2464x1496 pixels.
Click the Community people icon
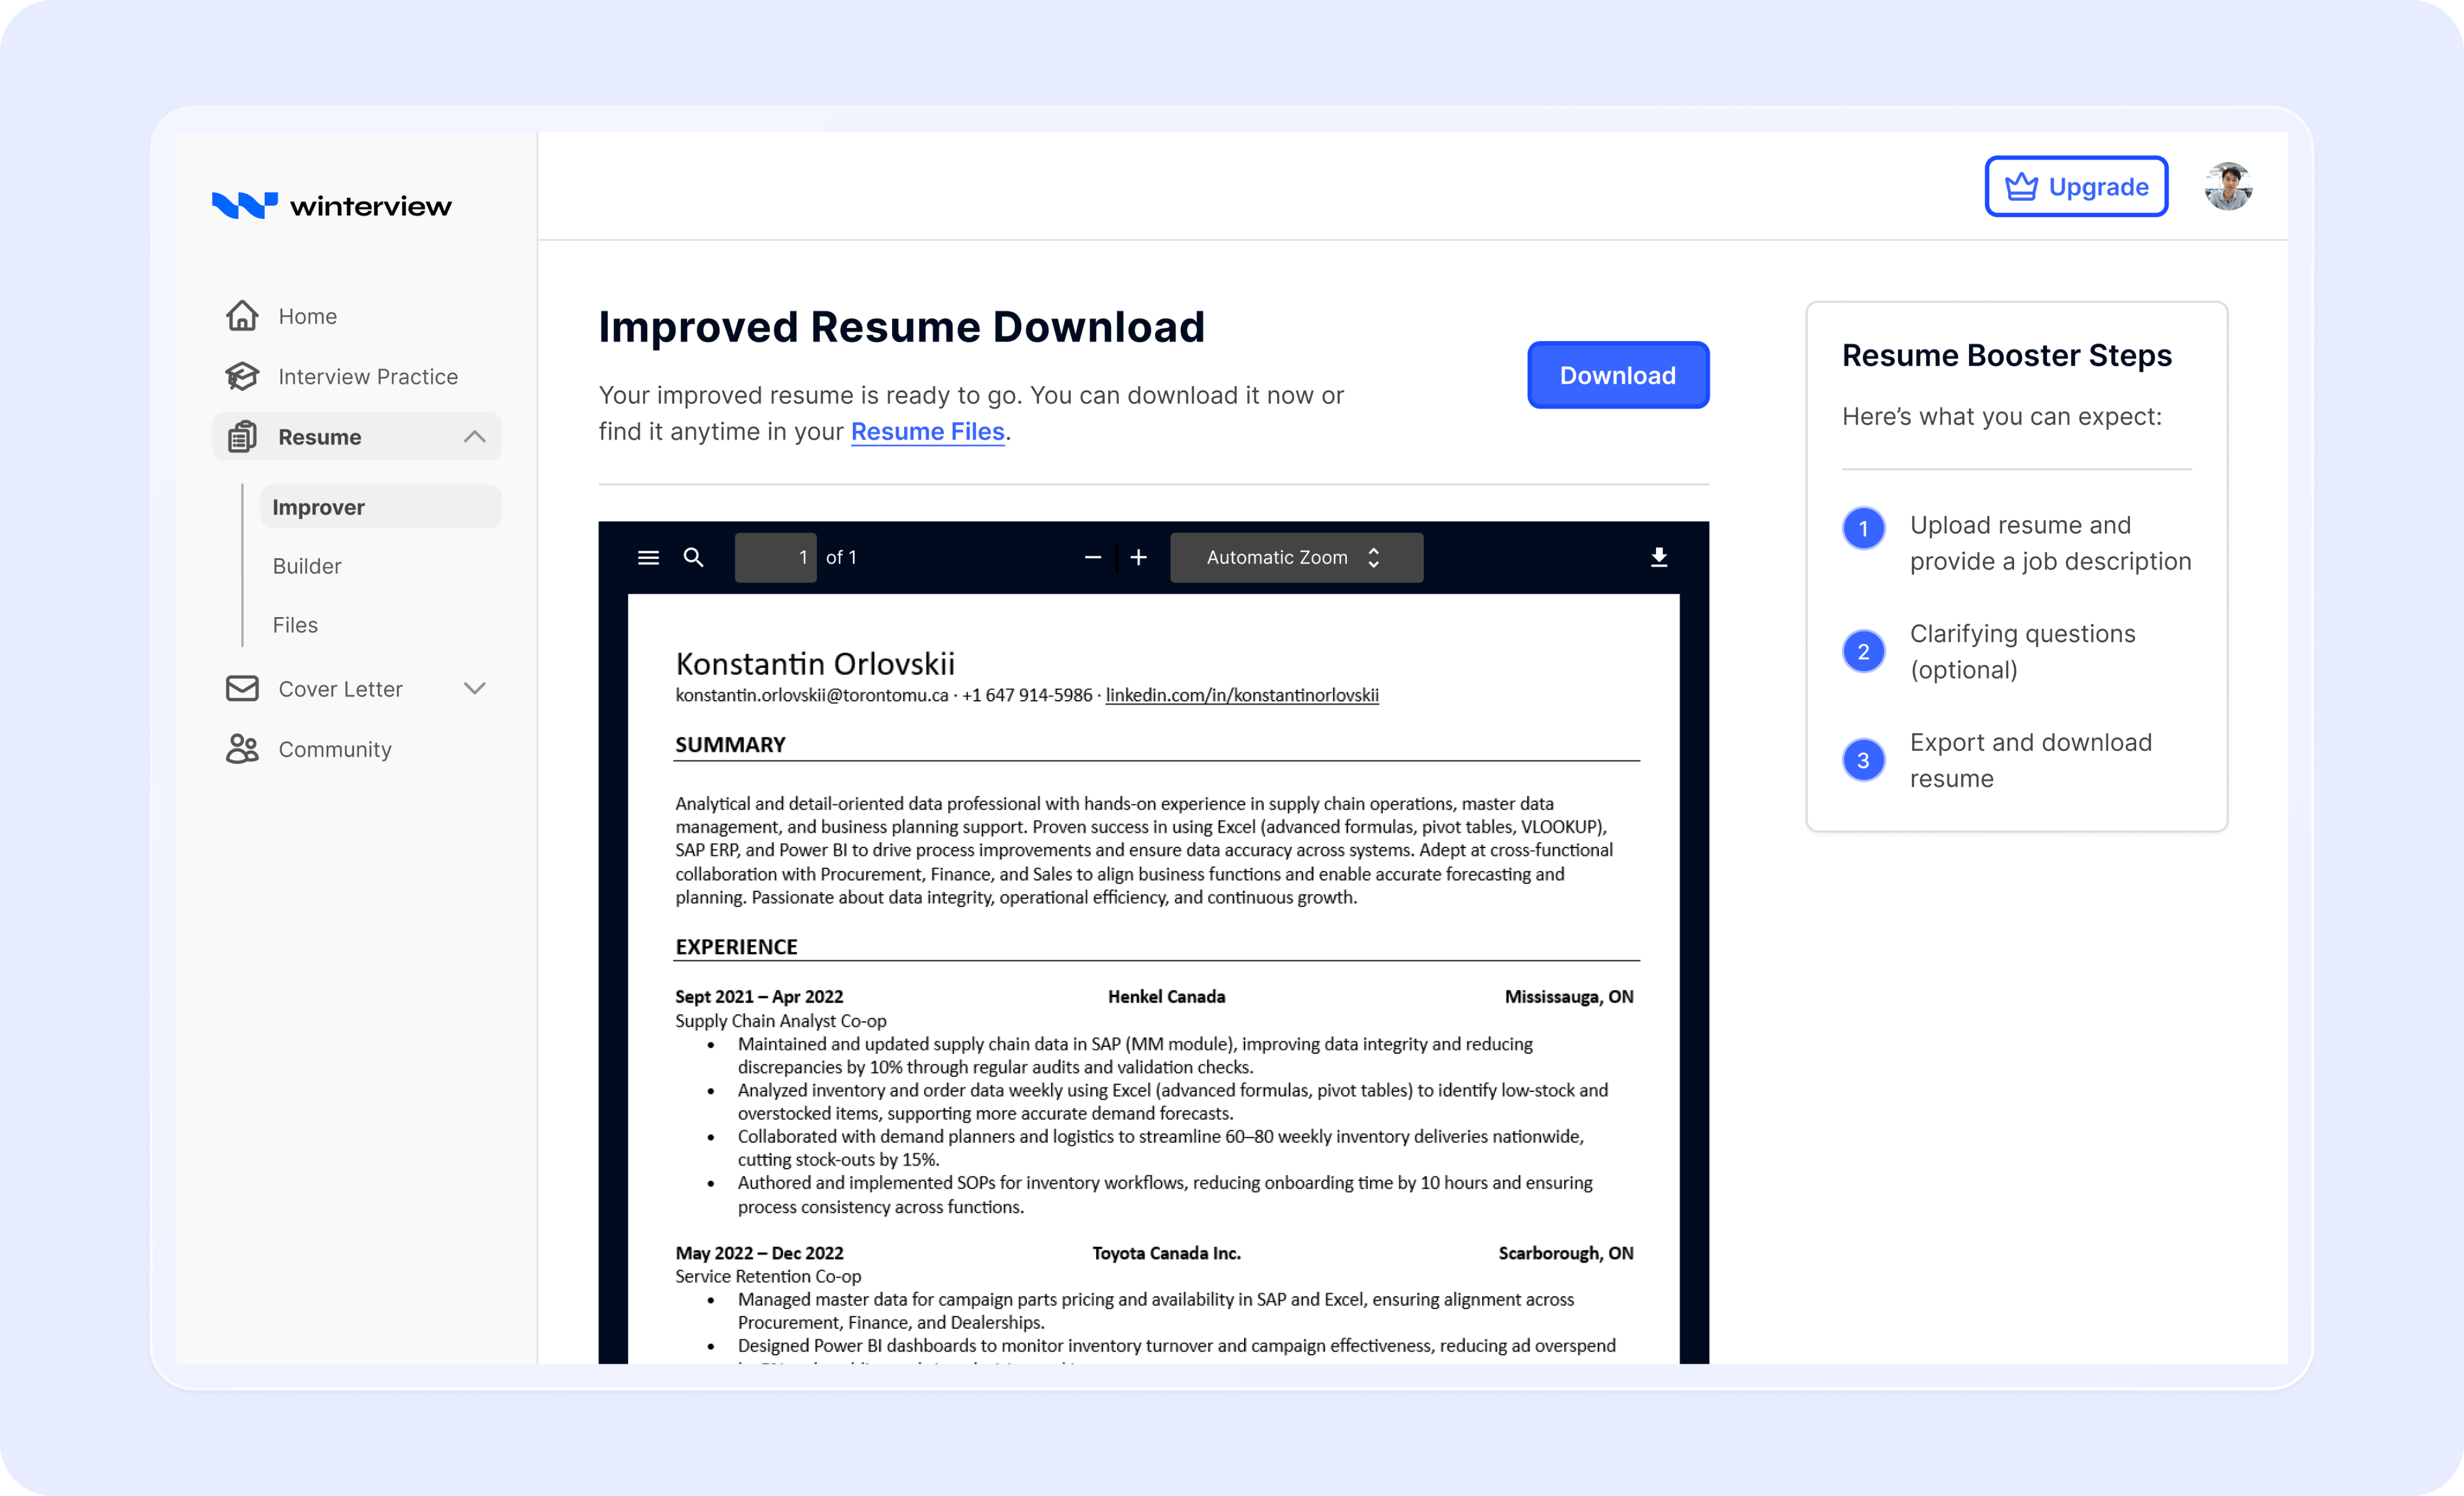[242, 749]
